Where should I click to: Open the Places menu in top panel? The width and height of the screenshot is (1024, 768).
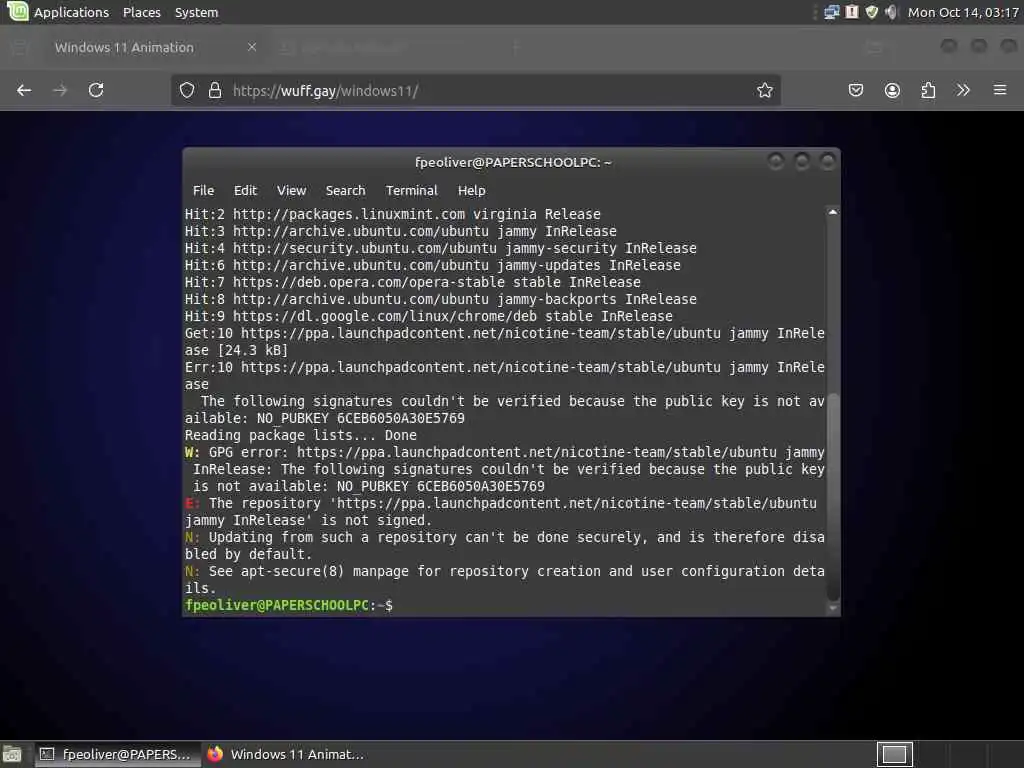click(x=142, y=12)
